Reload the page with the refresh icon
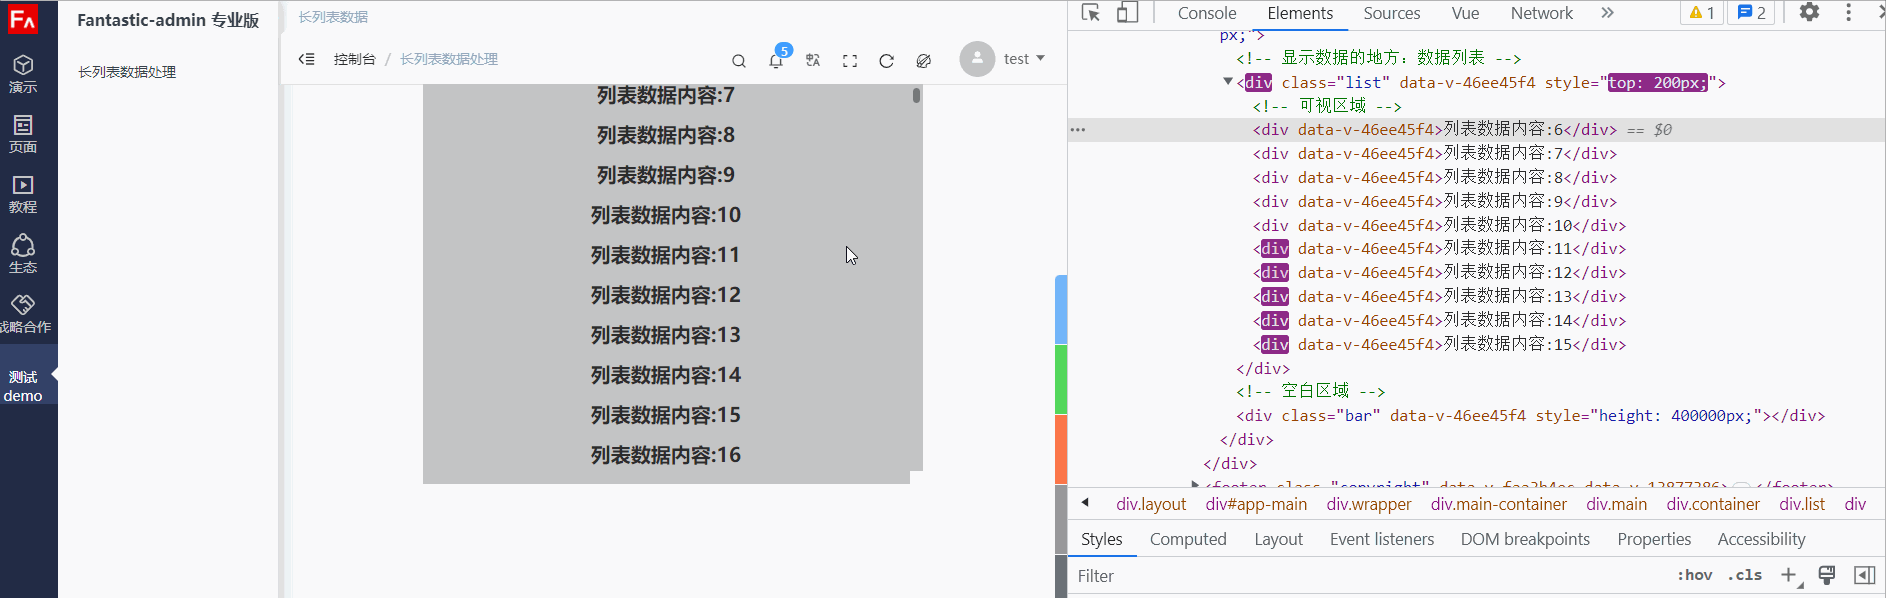Image resolution: width=1886 pixels, height=598 pixels. [886, 61]
